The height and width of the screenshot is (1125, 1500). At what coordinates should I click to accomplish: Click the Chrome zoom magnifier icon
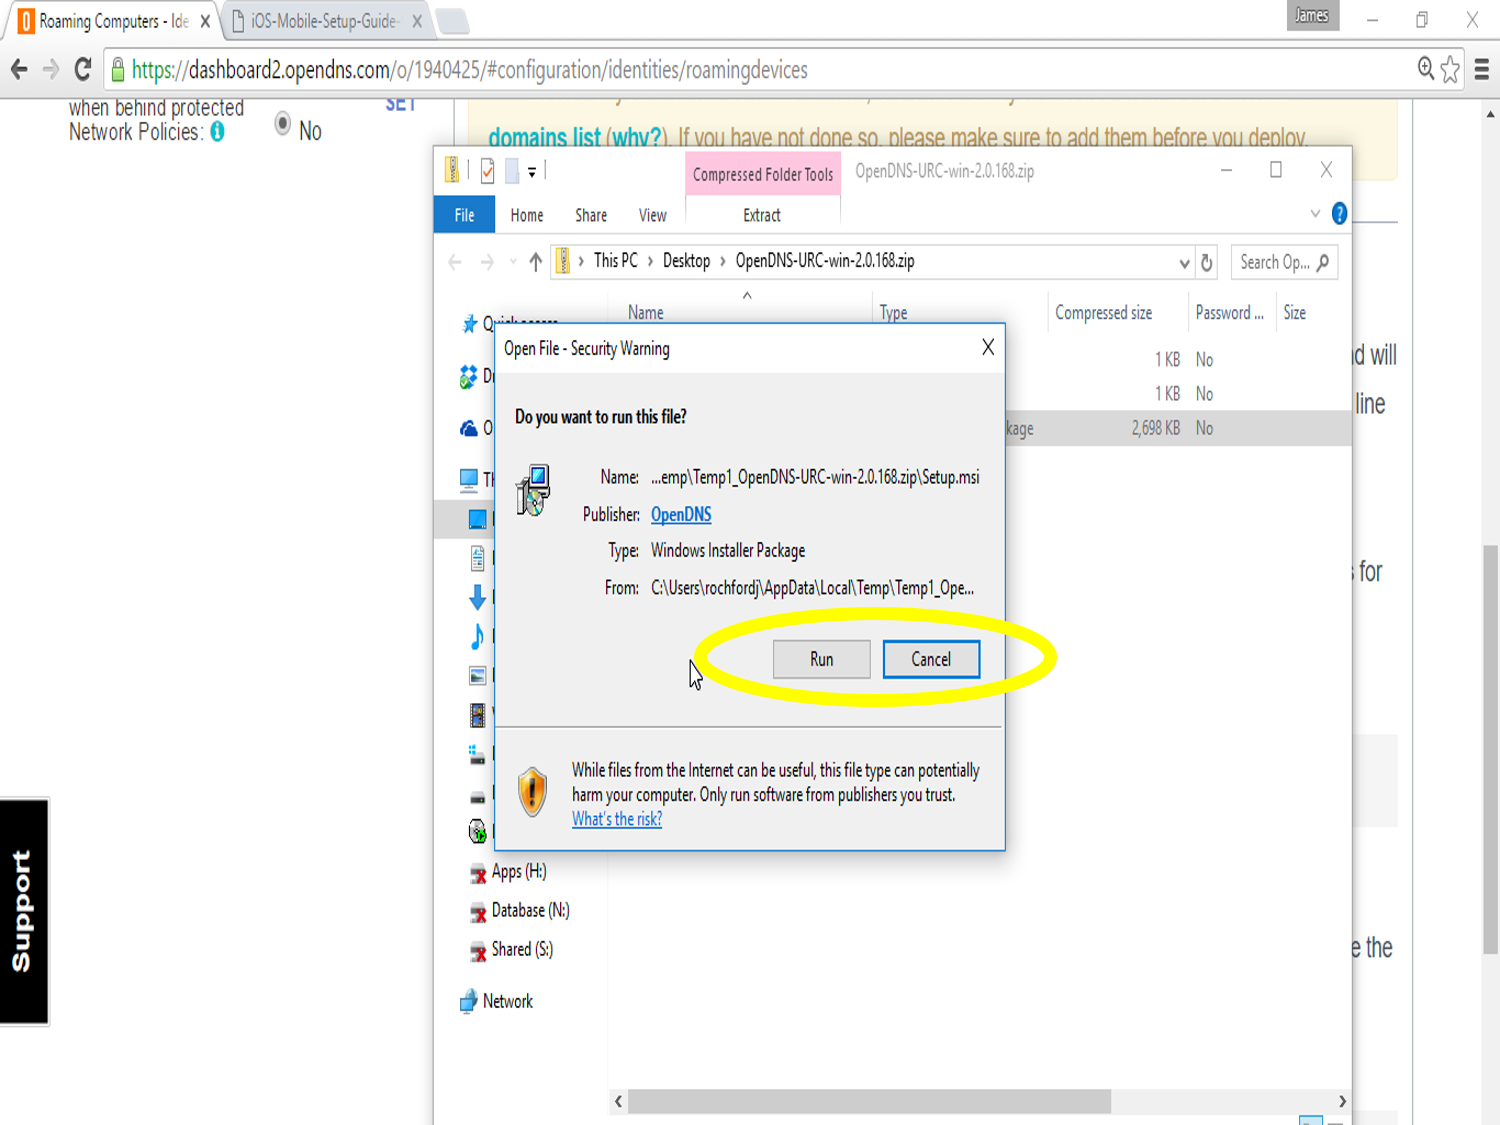click(x=1426, y=68)
